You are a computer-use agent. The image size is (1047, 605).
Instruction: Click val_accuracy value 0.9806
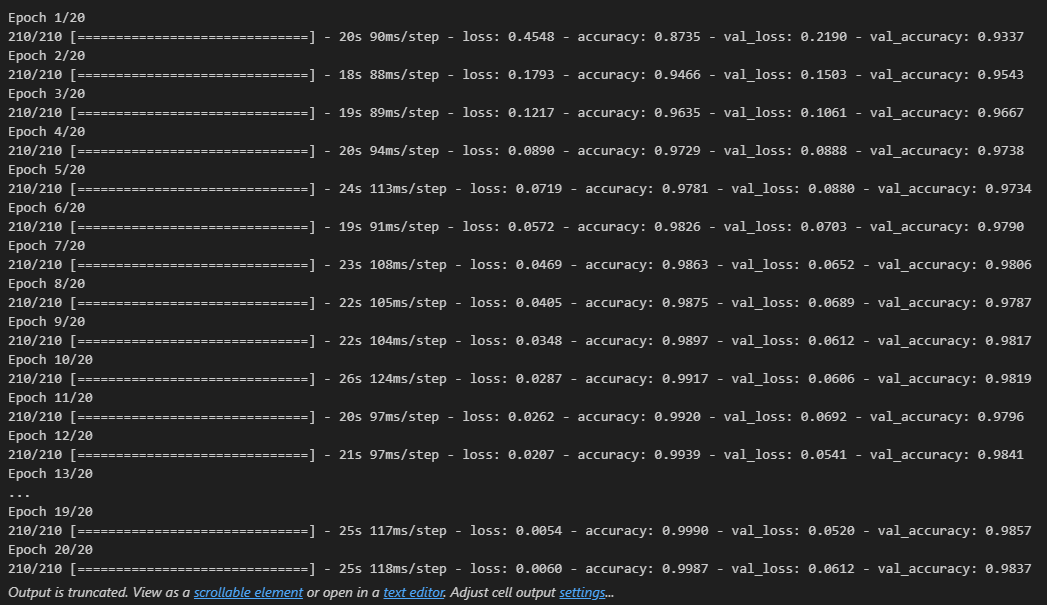[1008, 265]
